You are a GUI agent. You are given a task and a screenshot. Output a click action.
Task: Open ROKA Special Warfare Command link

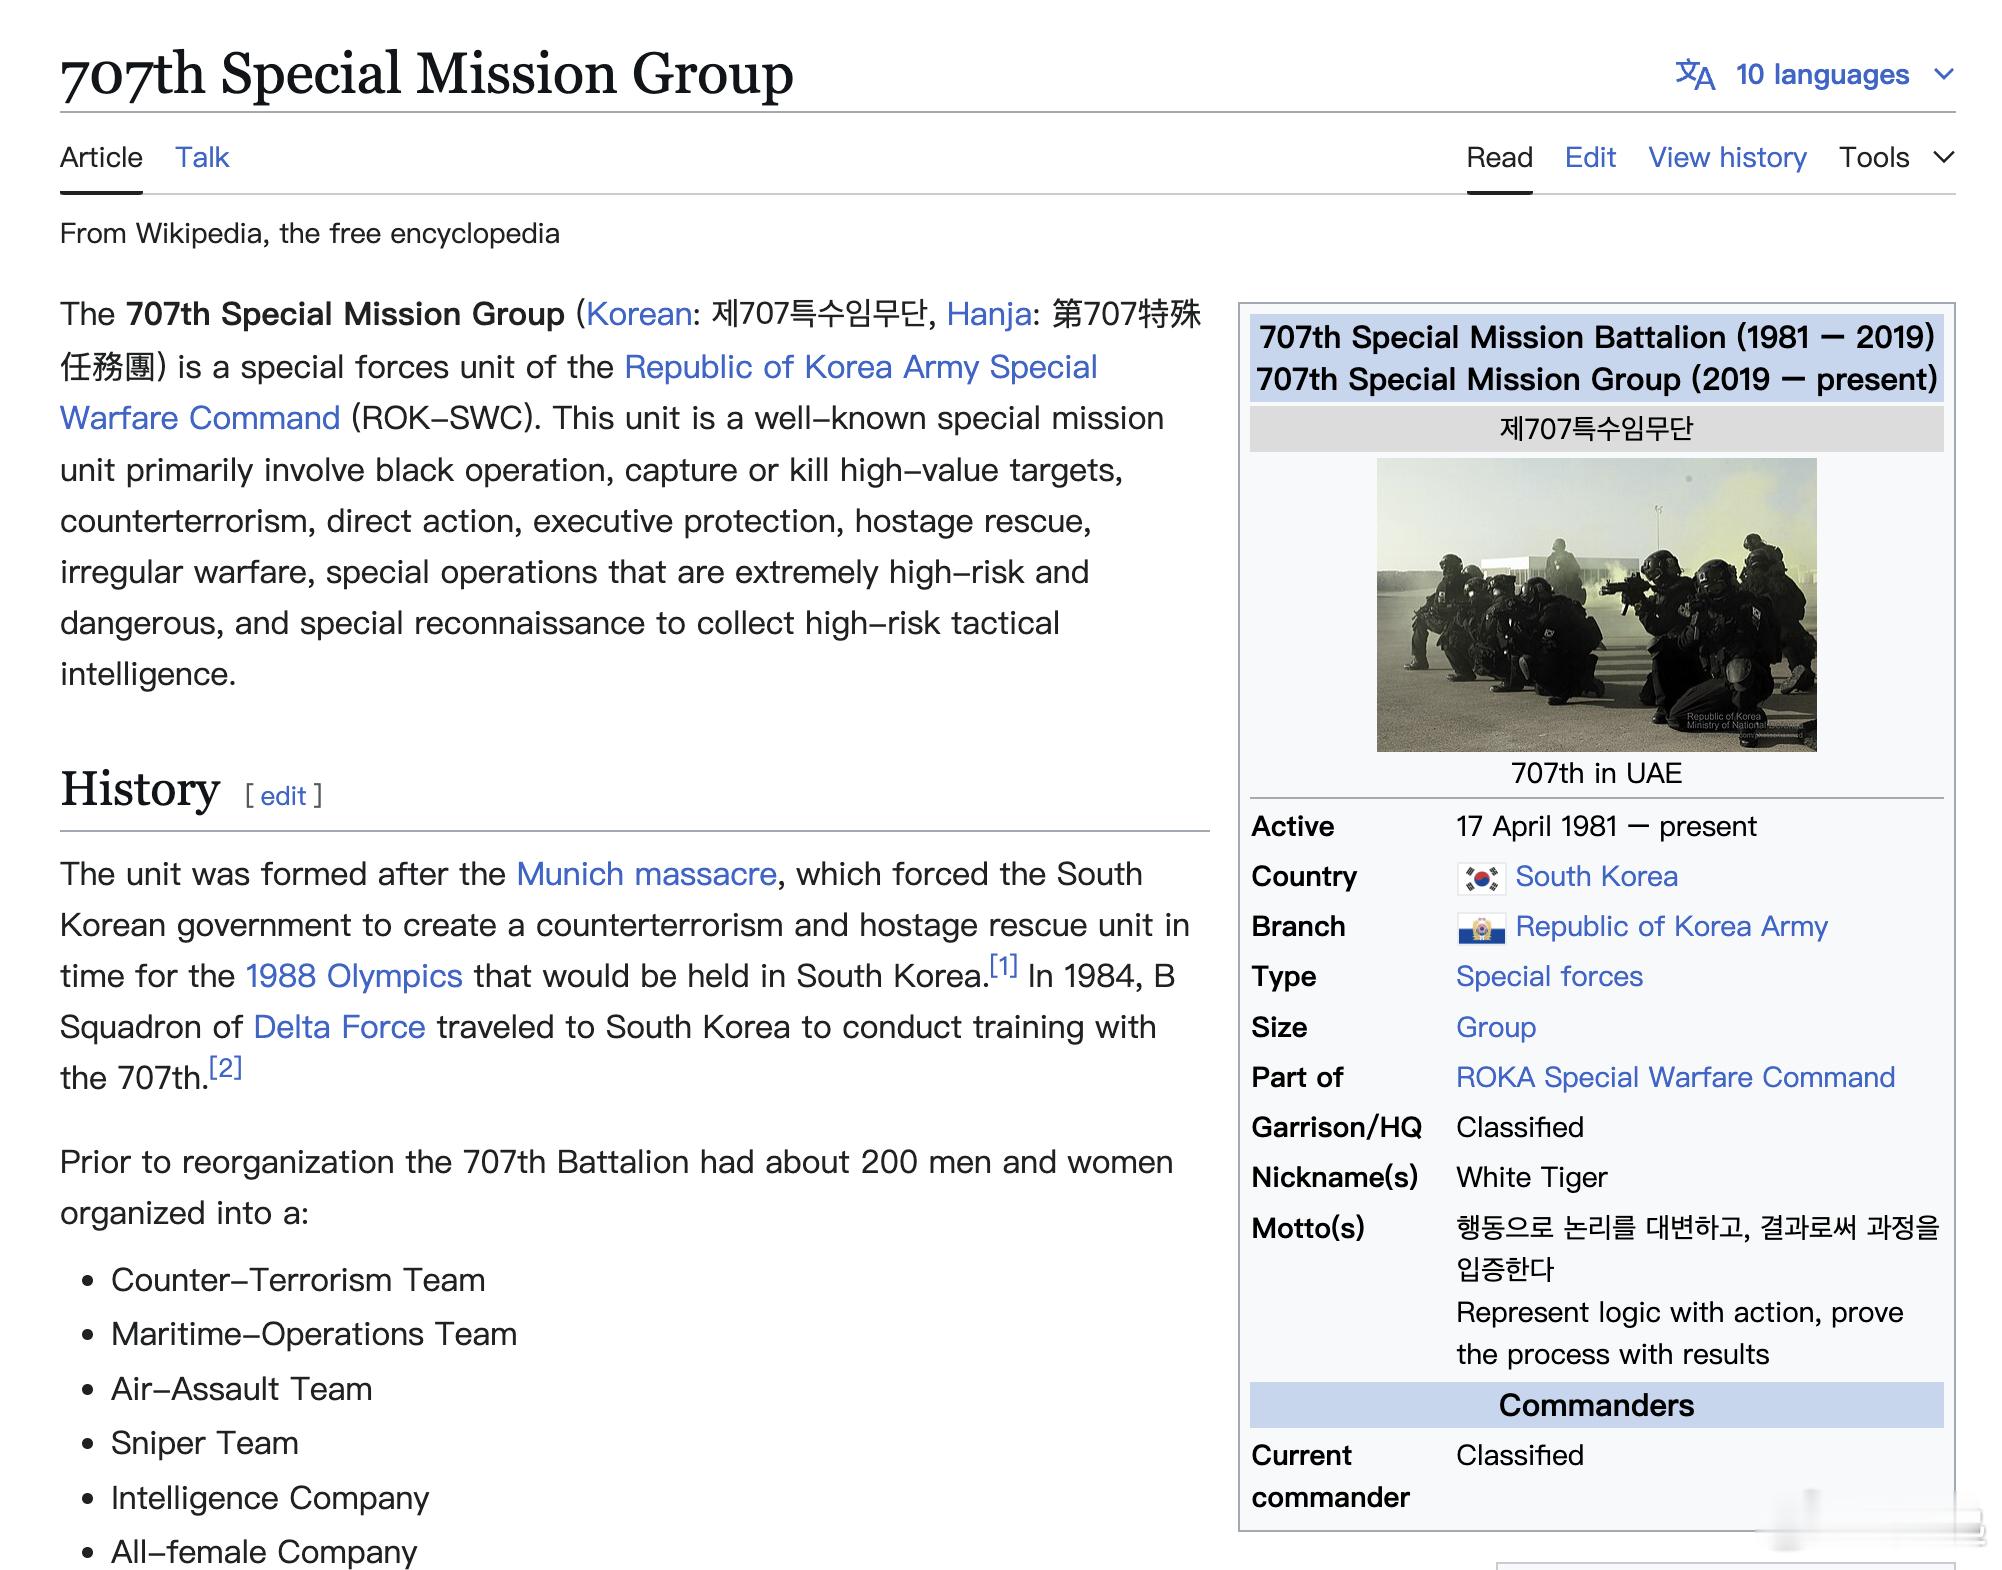[x=1675, y=1077]
